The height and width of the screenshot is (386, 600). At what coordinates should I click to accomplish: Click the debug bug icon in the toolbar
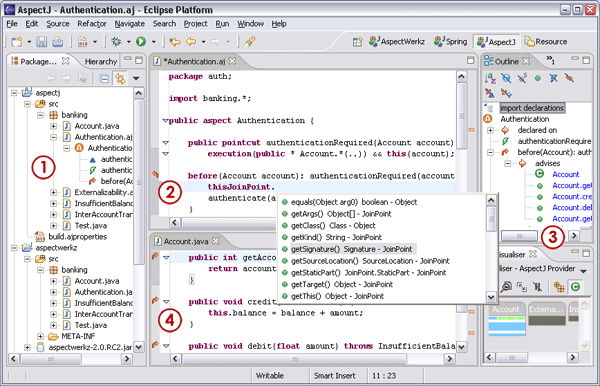click(116, 41)
